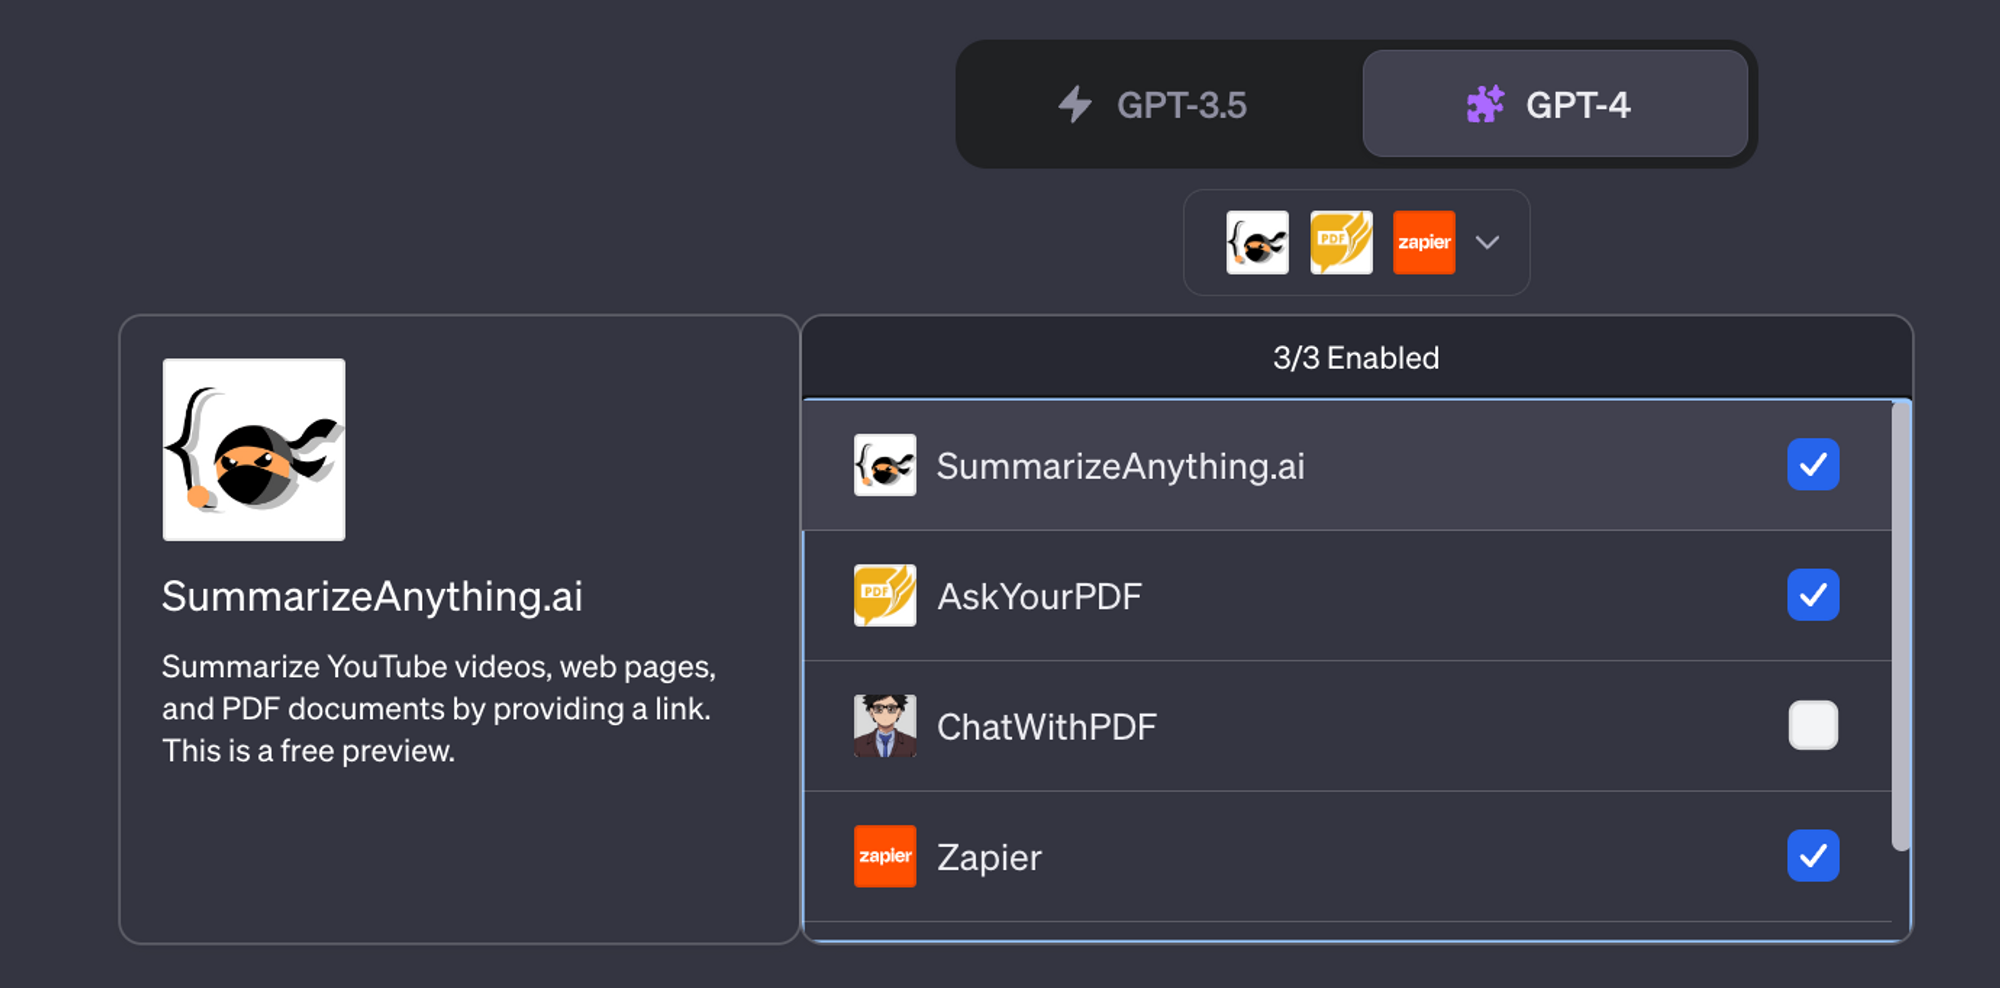The image size is (2000, 988).
Task: Click the ninja icon in plugin selector bar
Action: [x=1257, y=242]
